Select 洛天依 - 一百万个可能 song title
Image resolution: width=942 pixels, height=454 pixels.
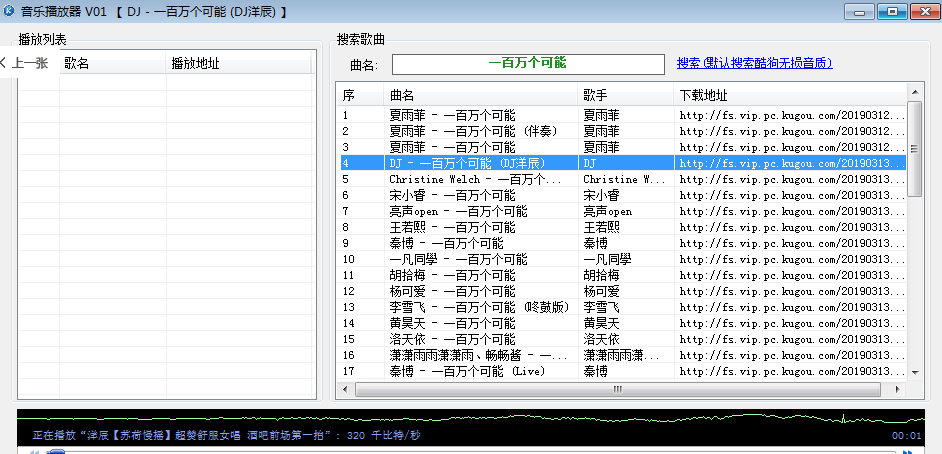(x=452, y=339)
